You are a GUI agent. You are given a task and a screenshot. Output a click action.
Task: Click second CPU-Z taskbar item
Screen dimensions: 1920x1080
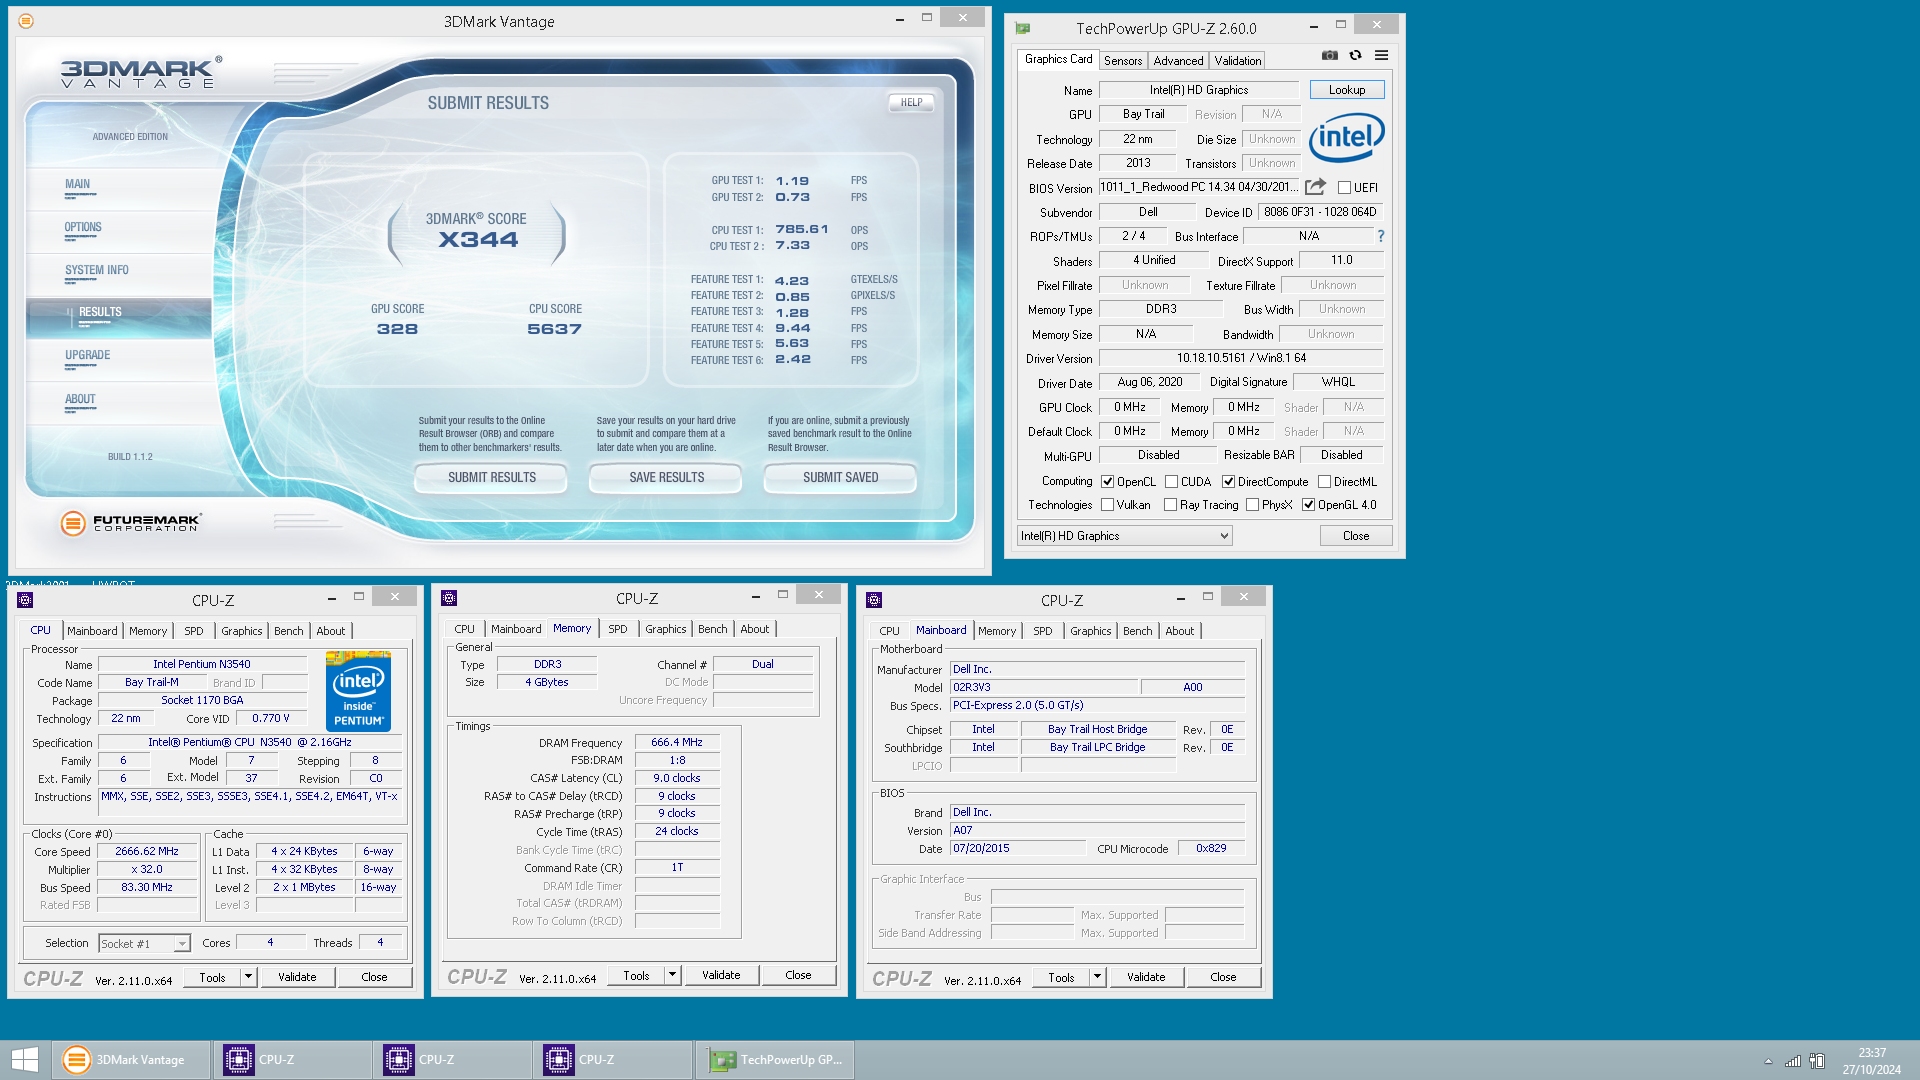[451, 1060]
